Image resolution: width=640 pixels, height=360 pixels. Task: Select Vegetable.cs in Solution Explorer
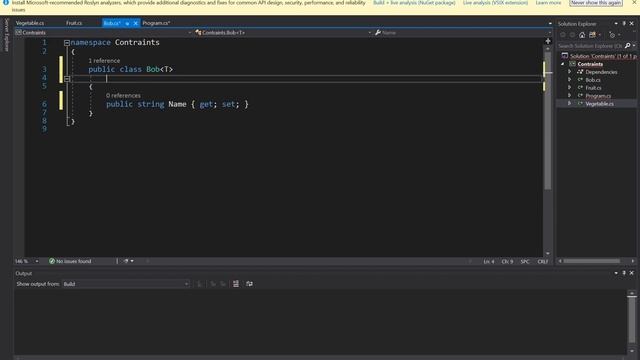point(599,104)
